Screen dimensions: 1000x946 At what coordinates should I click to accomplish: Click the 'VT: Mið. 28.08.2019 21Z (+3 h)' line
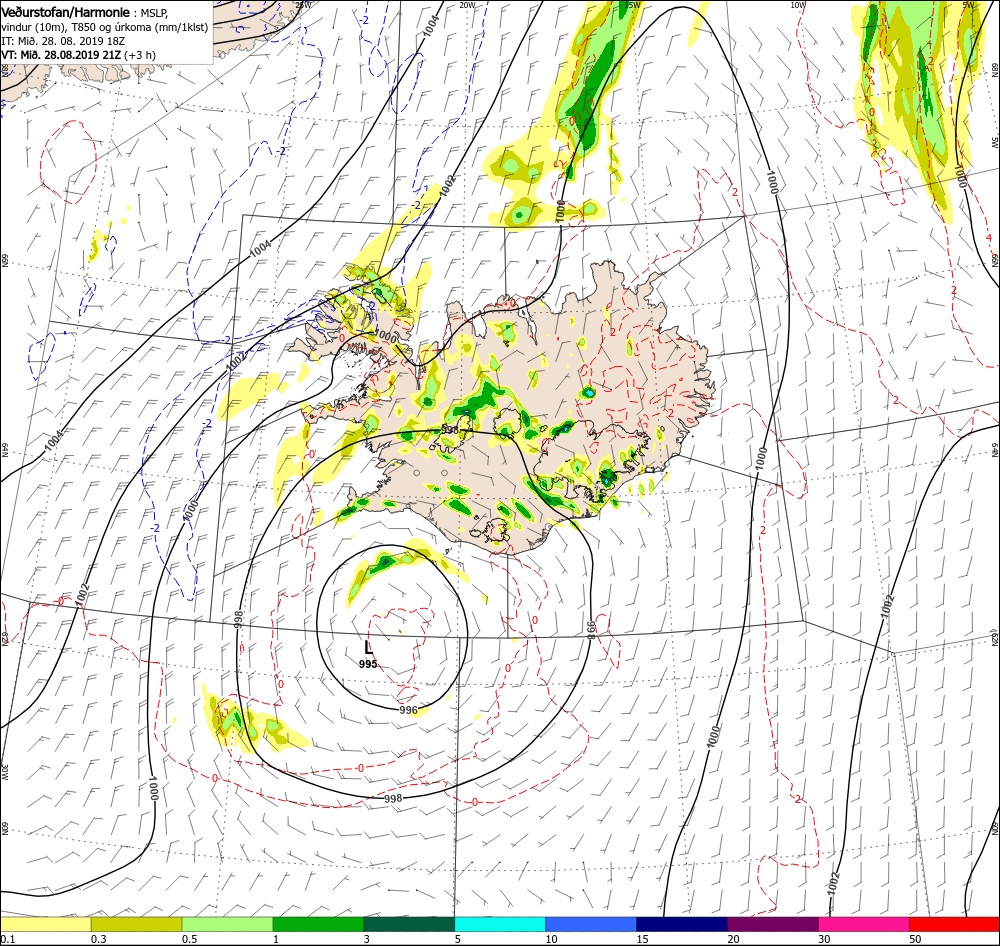coord(78,55)
